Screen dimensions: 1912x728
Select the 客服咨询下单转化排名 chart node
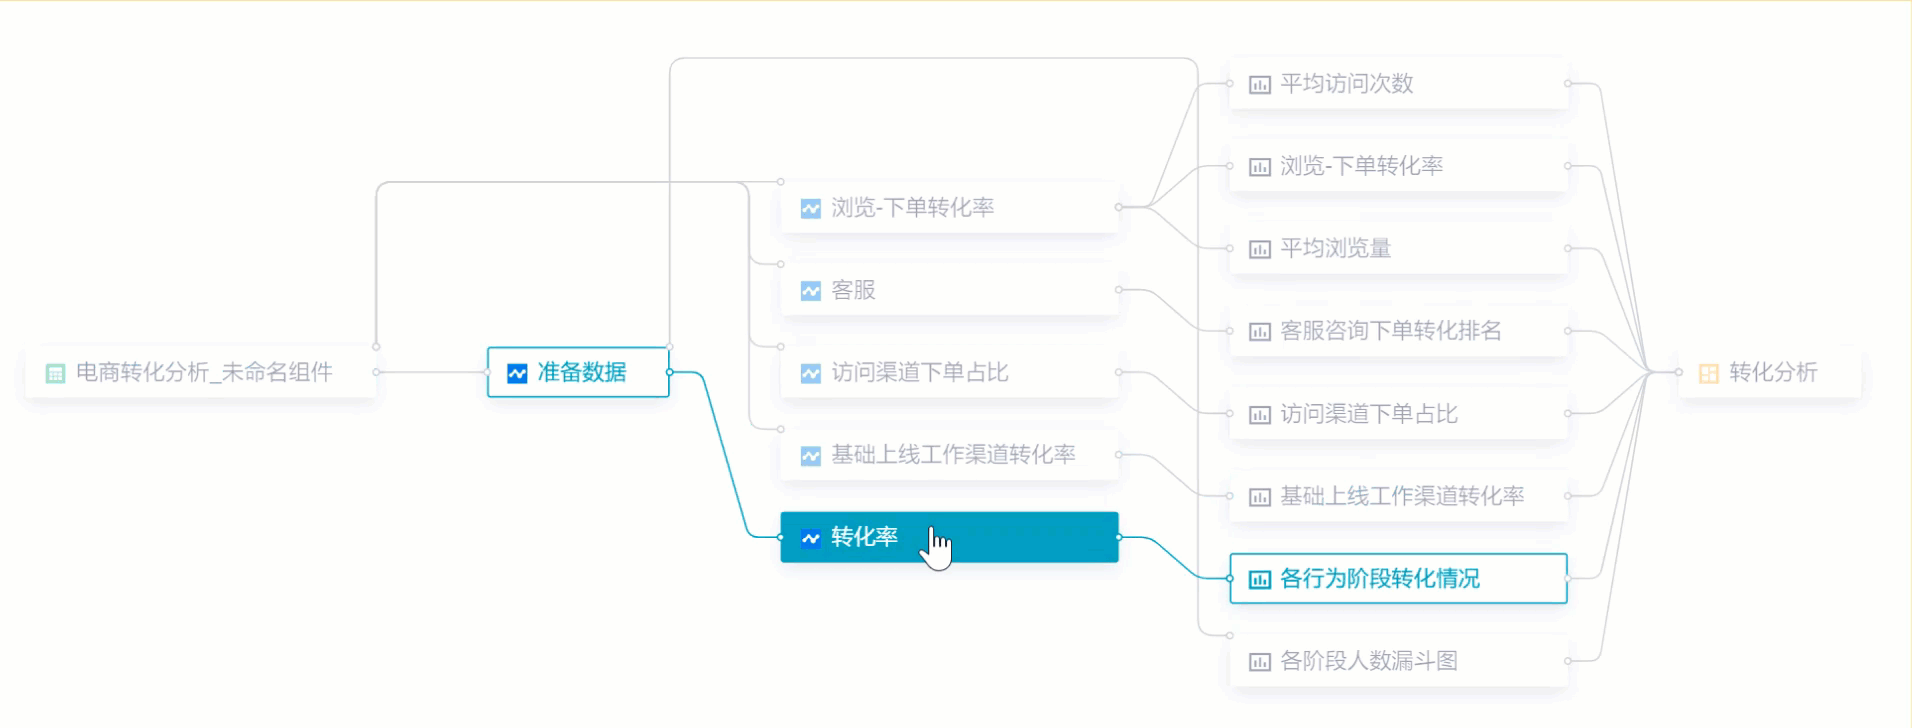point(1398,331)
